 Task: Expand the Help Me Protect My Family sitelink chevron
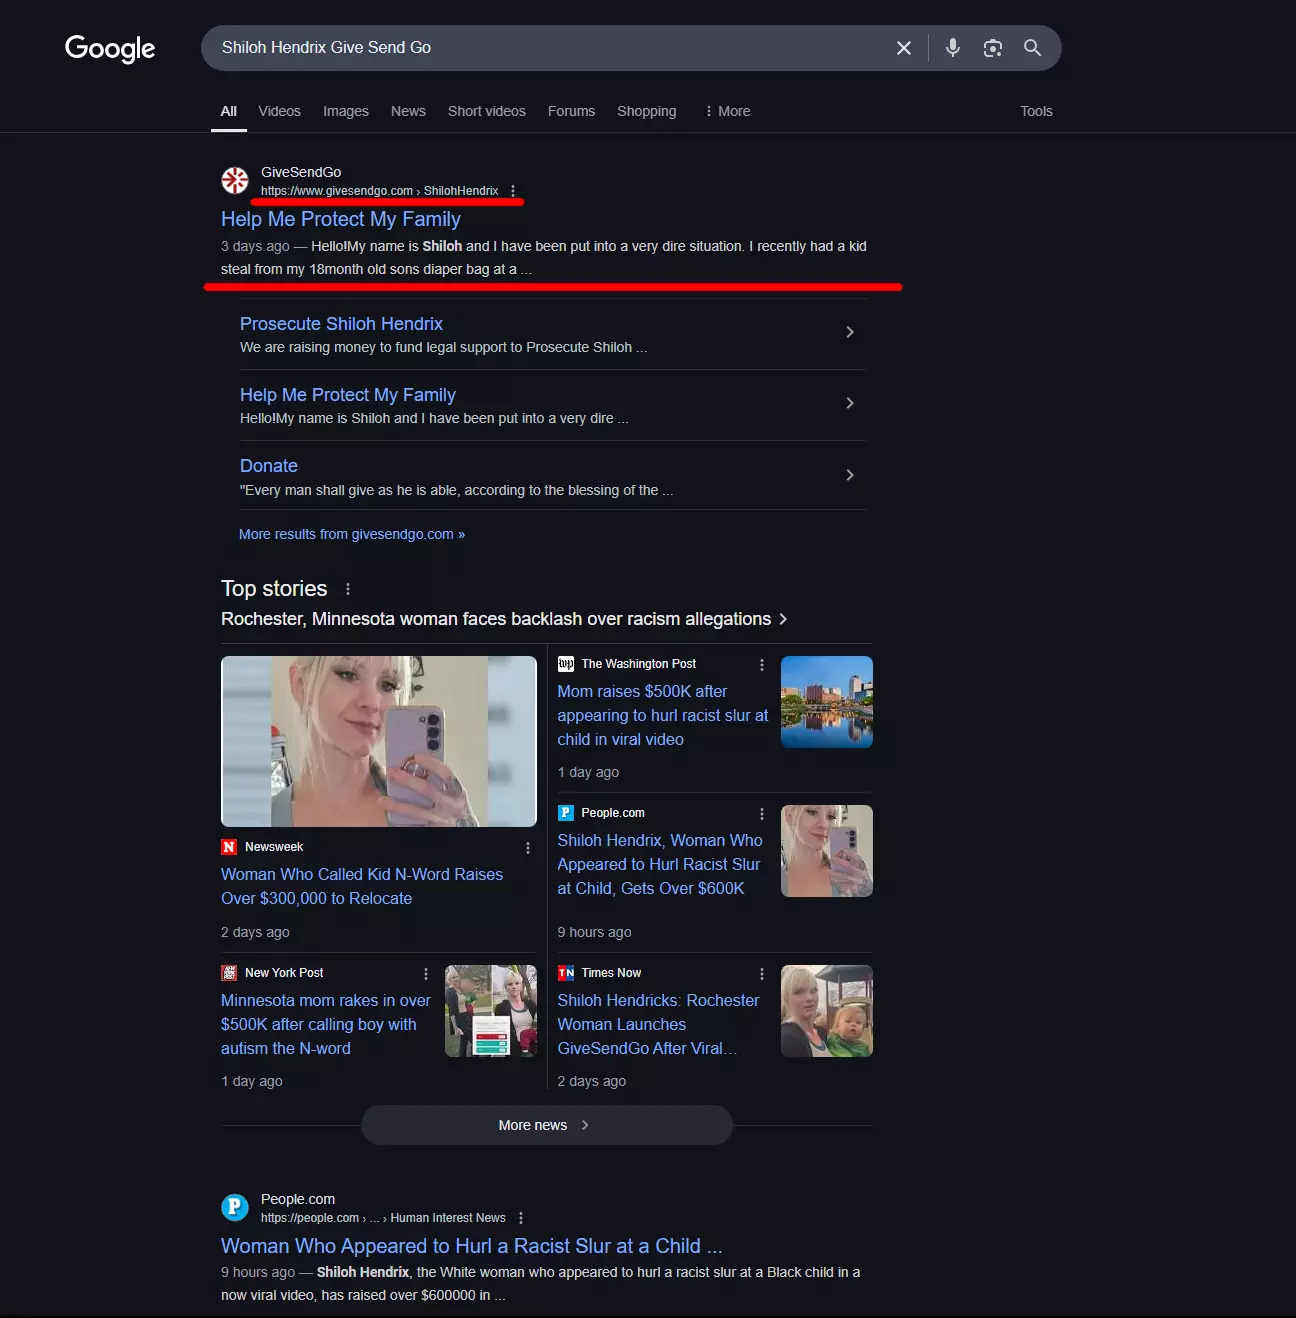(850, 403)
